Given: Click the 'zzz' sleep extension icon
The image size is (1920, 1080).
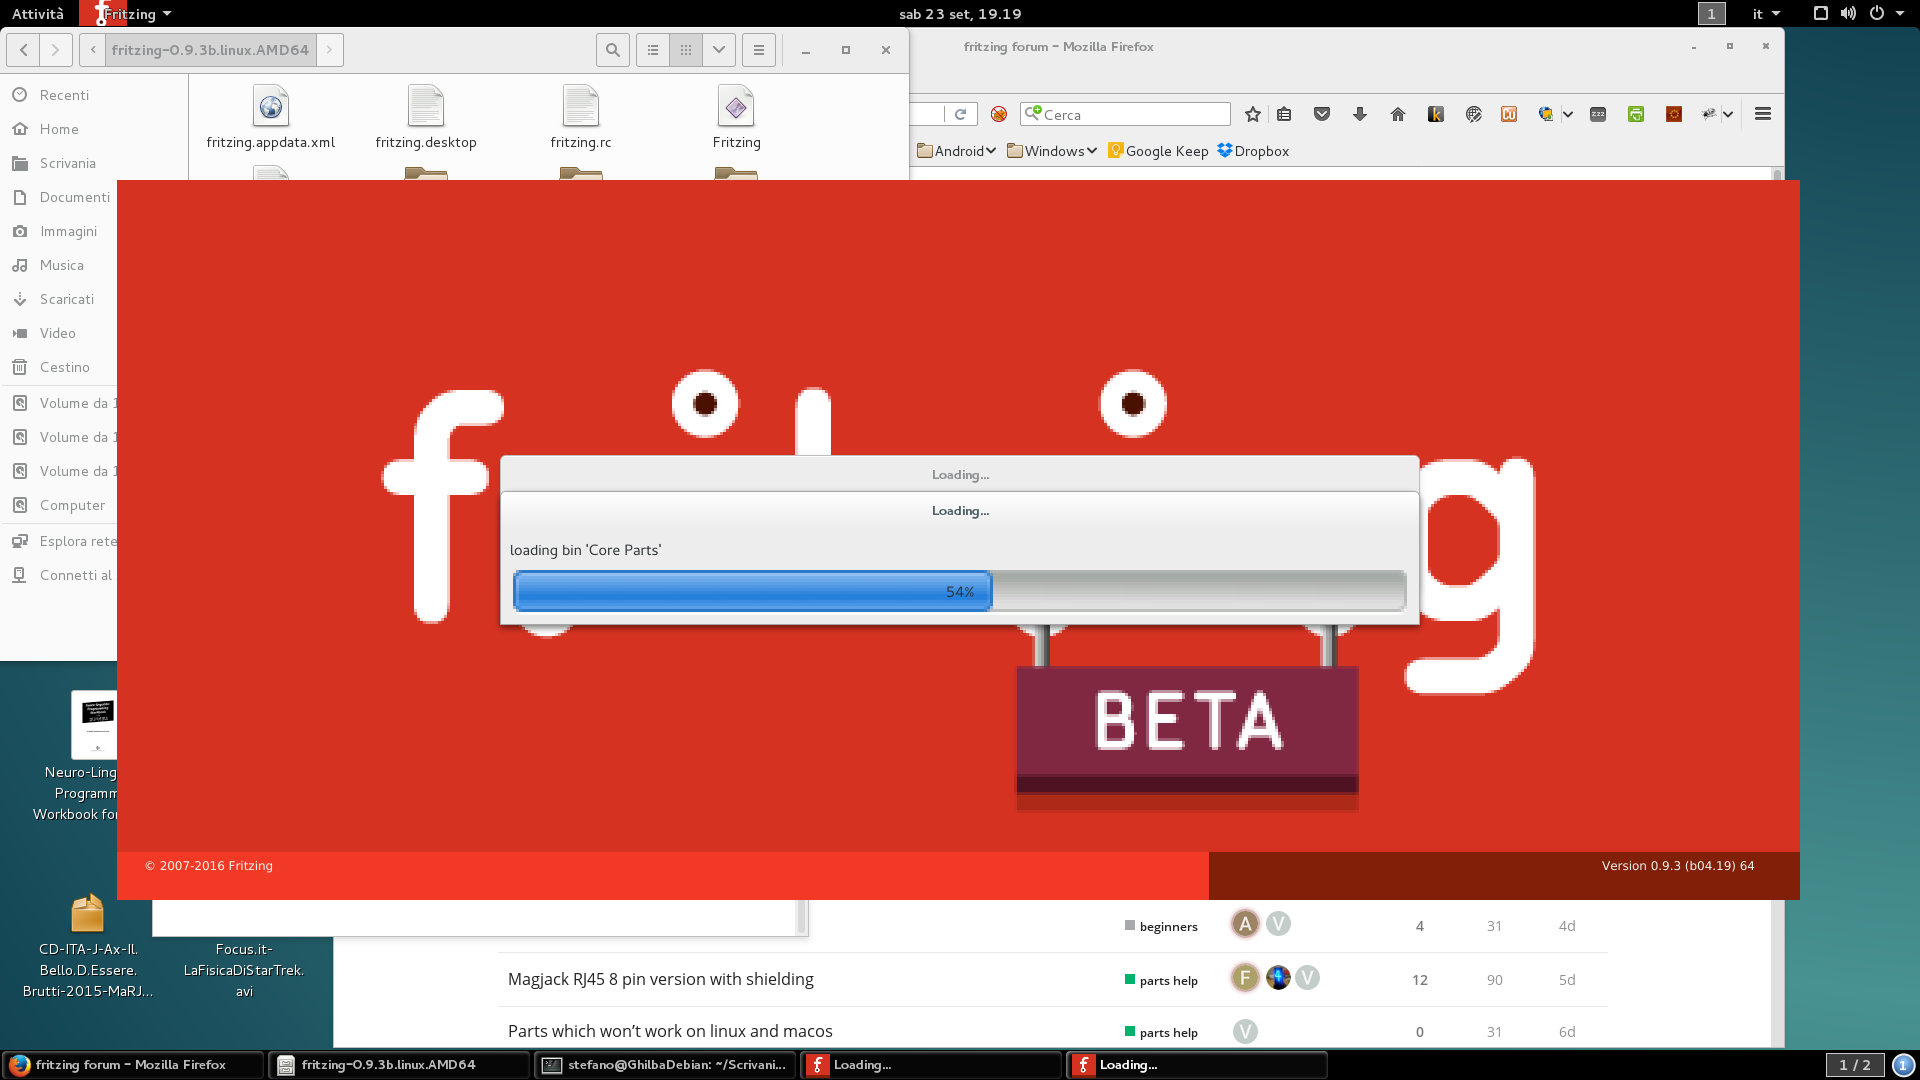Looking at the screenshot, I should coord(1598,114).
